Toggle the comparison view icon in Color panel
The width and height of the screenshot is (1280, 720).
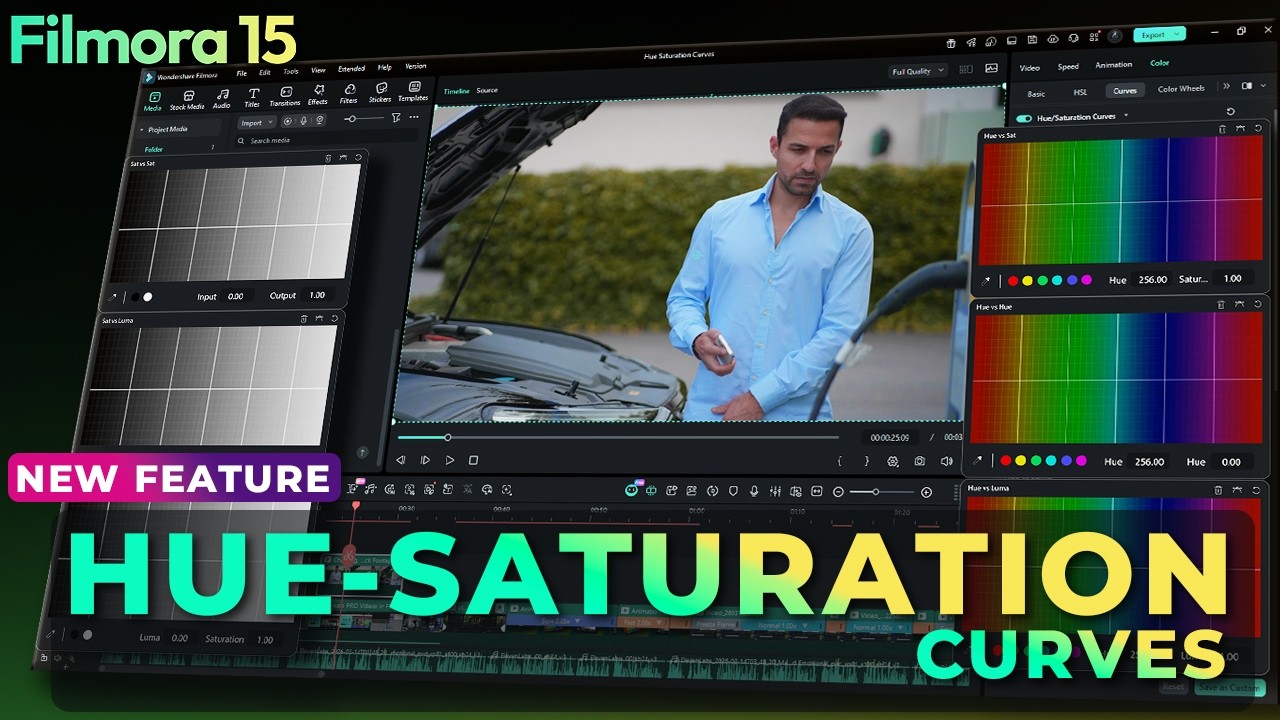click(x=1246, y=86)
